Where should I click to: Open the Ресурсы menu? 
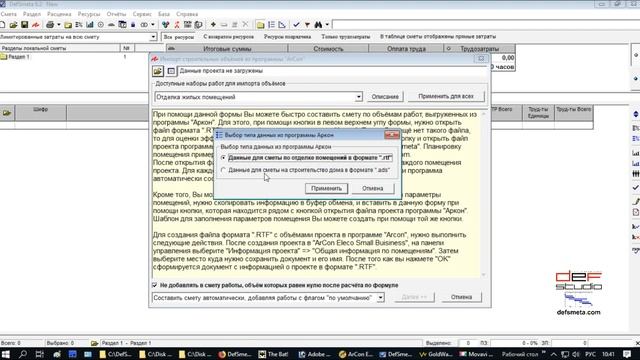[x=89, y=14]
